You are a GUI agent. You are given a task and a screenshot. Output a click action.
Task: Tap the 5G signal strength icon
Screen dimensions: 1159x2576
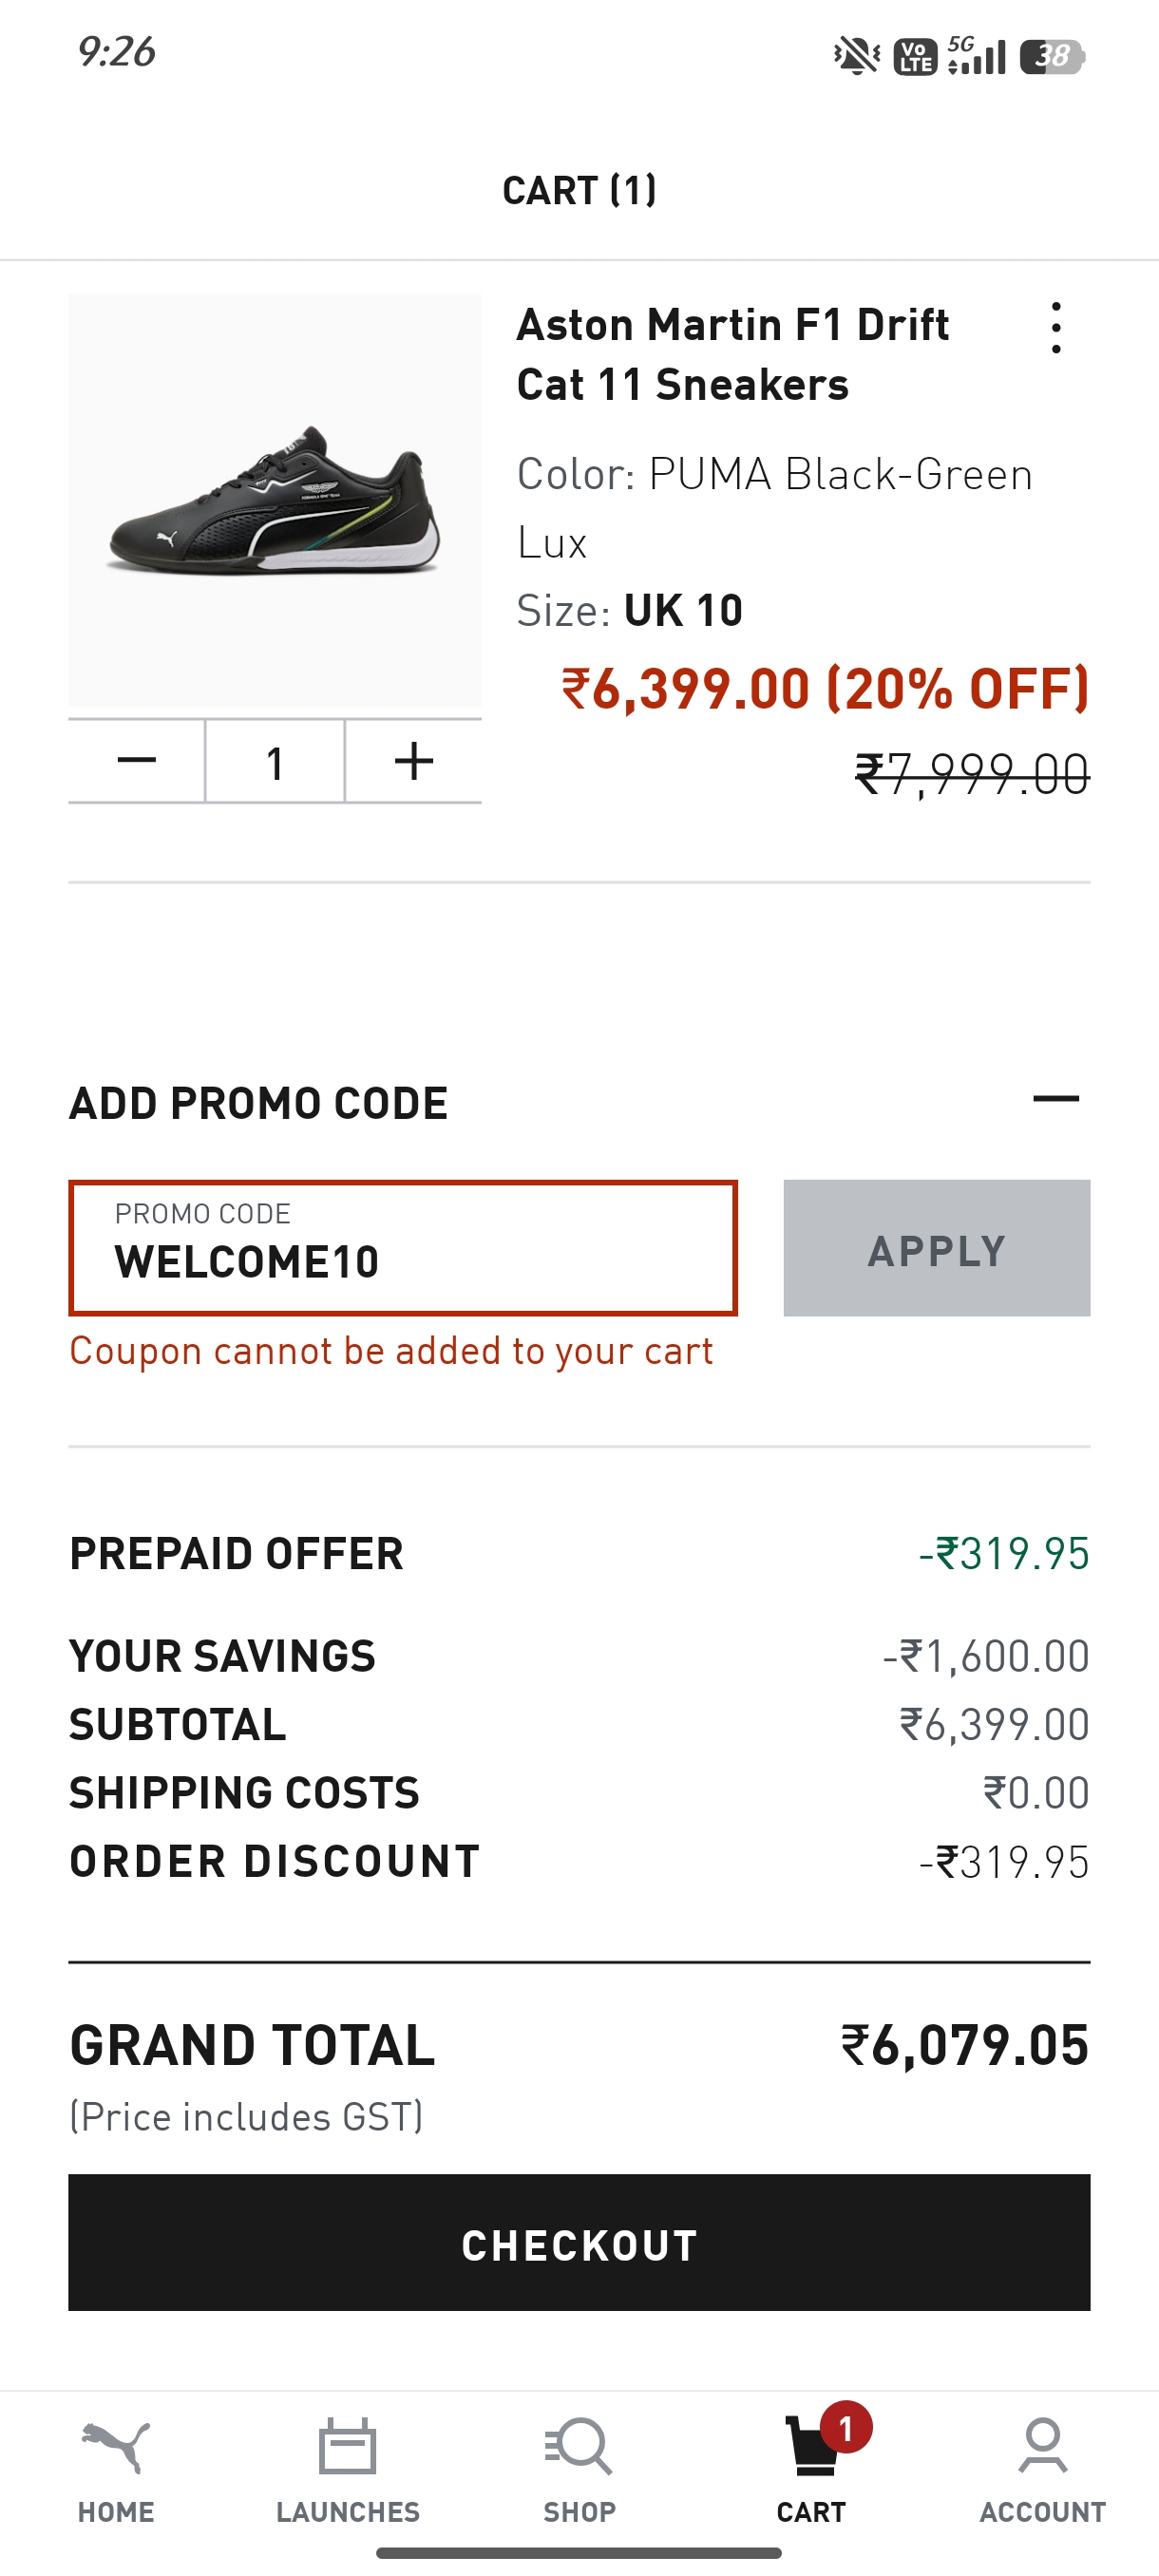click(976, 56)
